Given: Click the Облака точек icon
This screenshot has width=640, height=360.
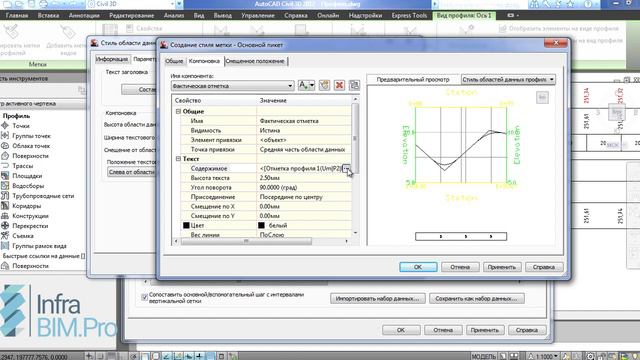Looking at the screenshot, I should click(5, 146).
